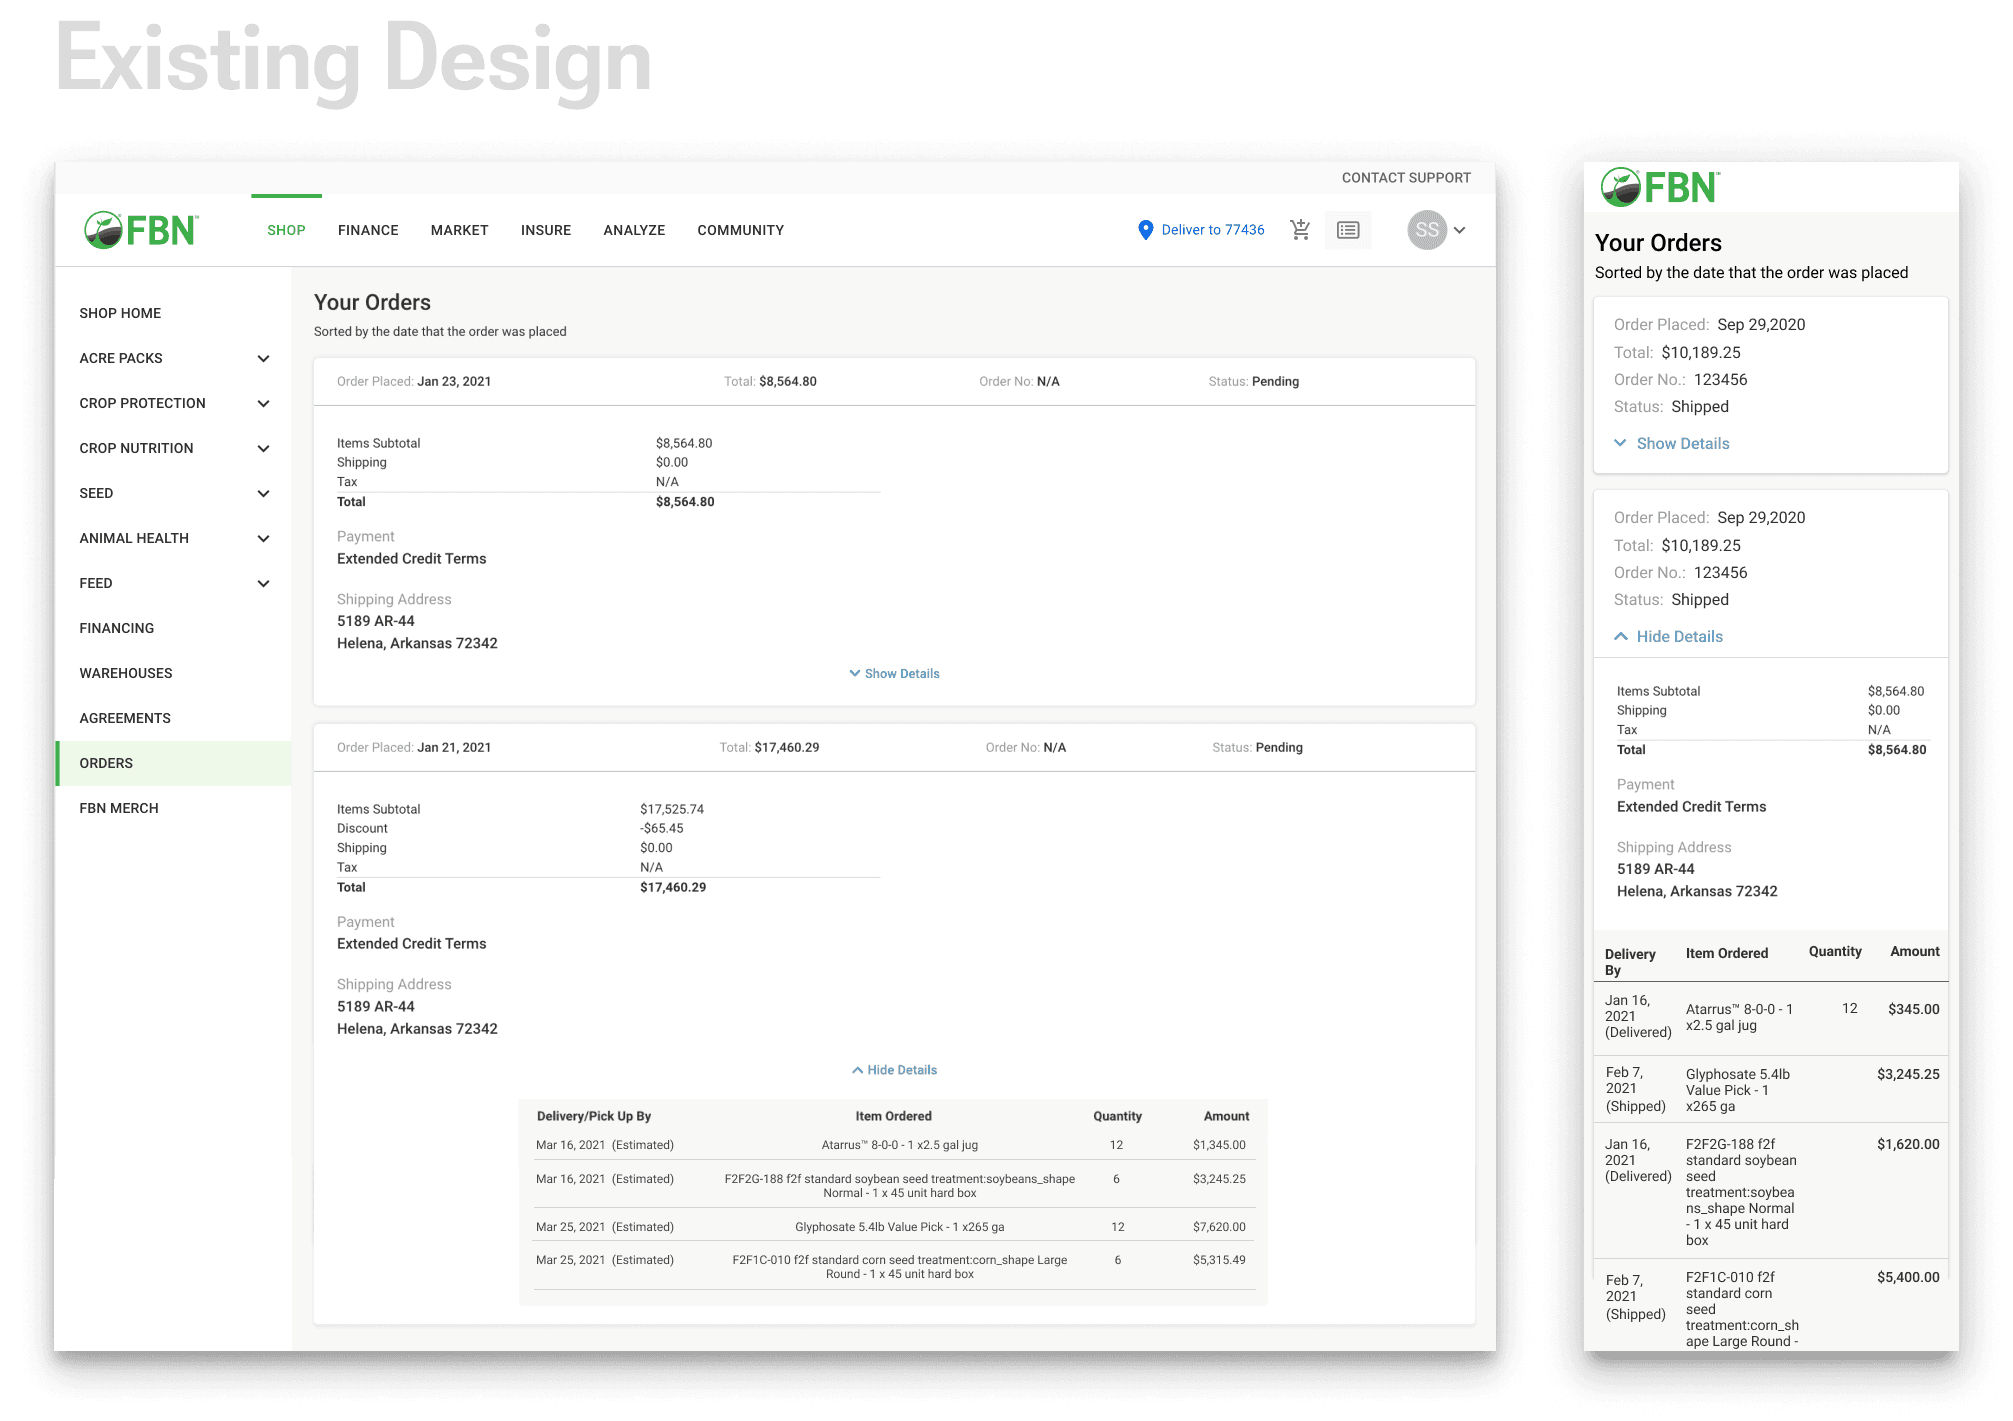The image size is (2013, 1421).
Task: Expand the Acre Packs sidebar menu
Action: [263, 358]
